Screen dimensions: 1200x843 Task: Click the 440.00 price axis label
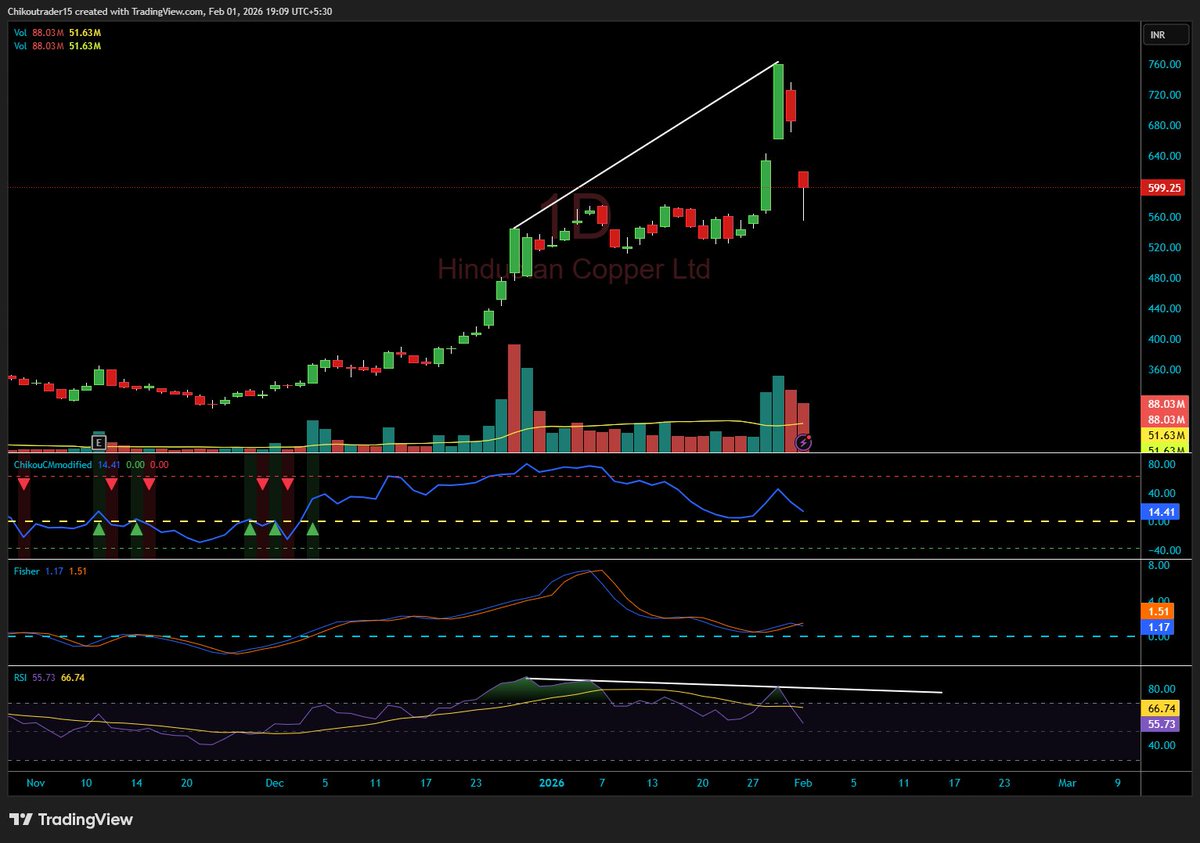pos(1166,309)
